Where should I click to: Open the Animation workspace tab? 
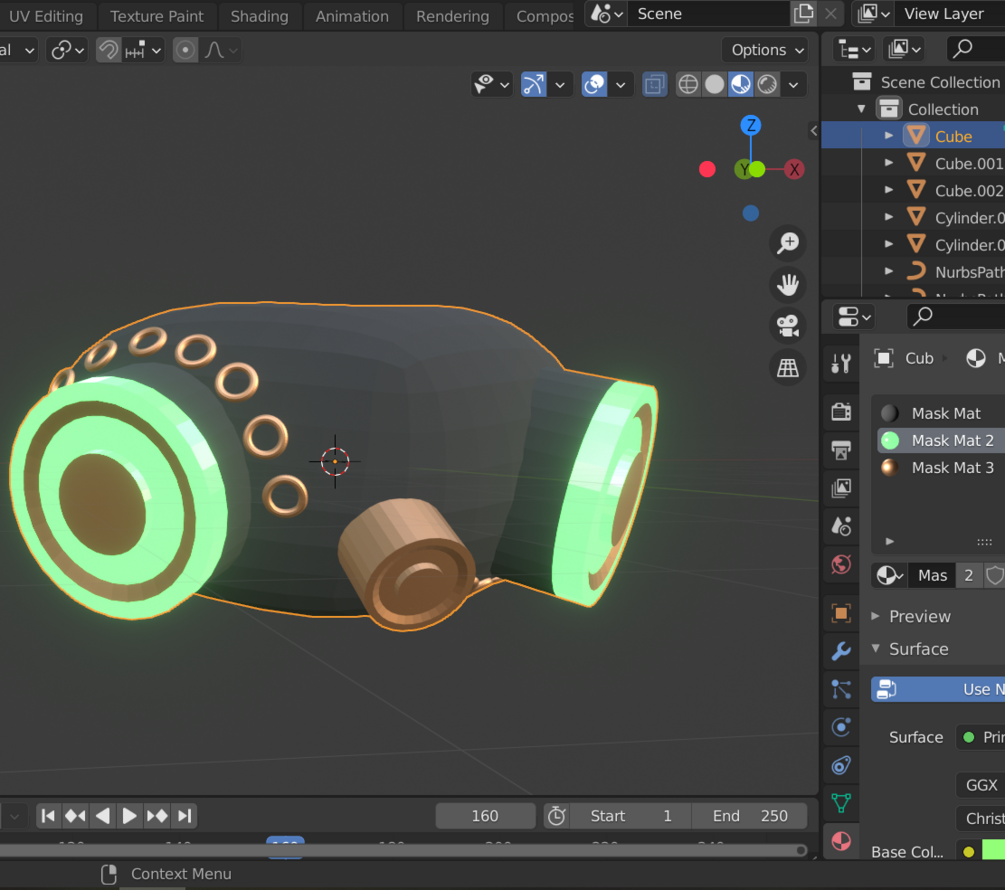(x=352, y=16)
